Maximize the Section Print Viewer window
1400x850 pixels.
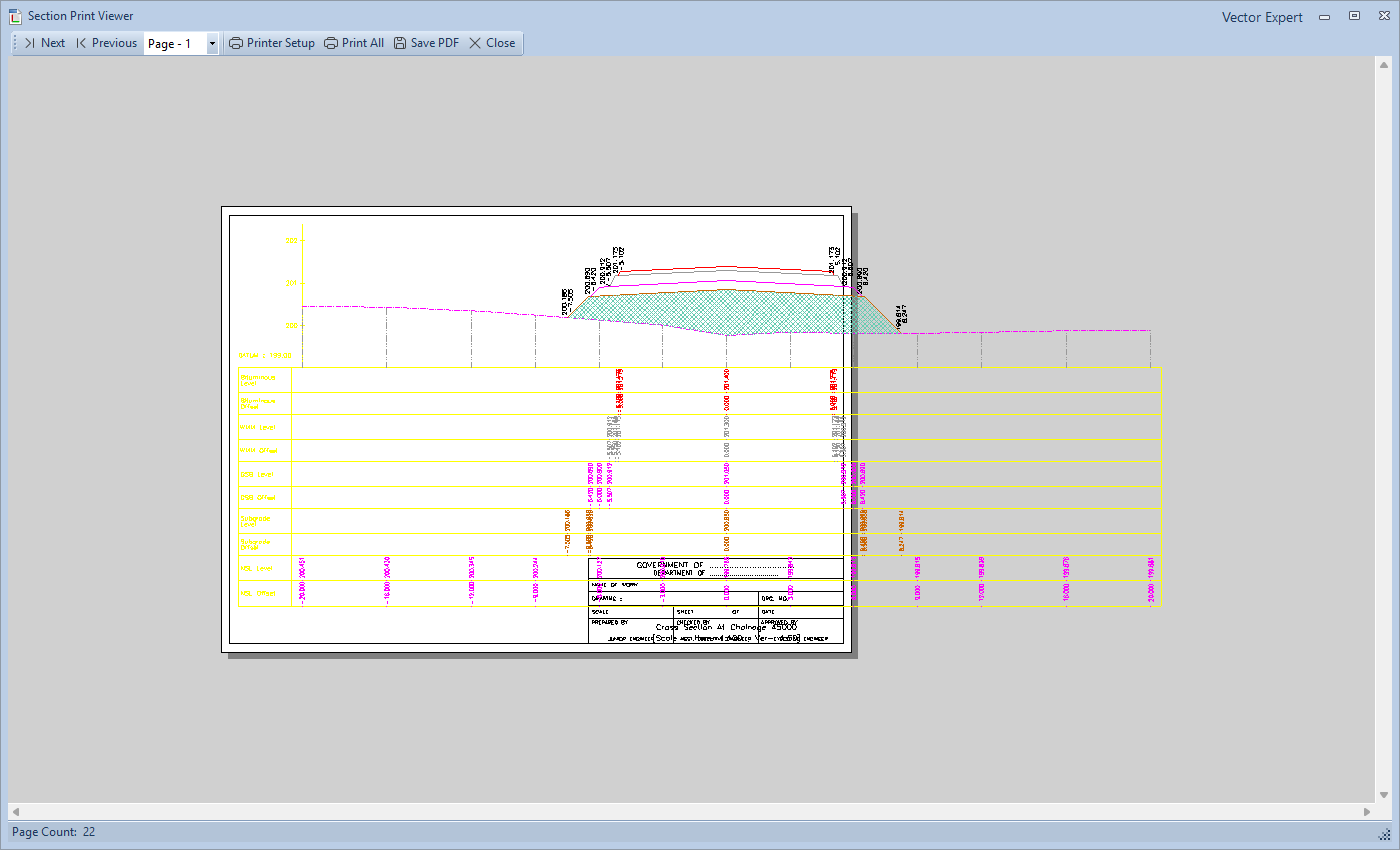click(x=1354, y=16)
